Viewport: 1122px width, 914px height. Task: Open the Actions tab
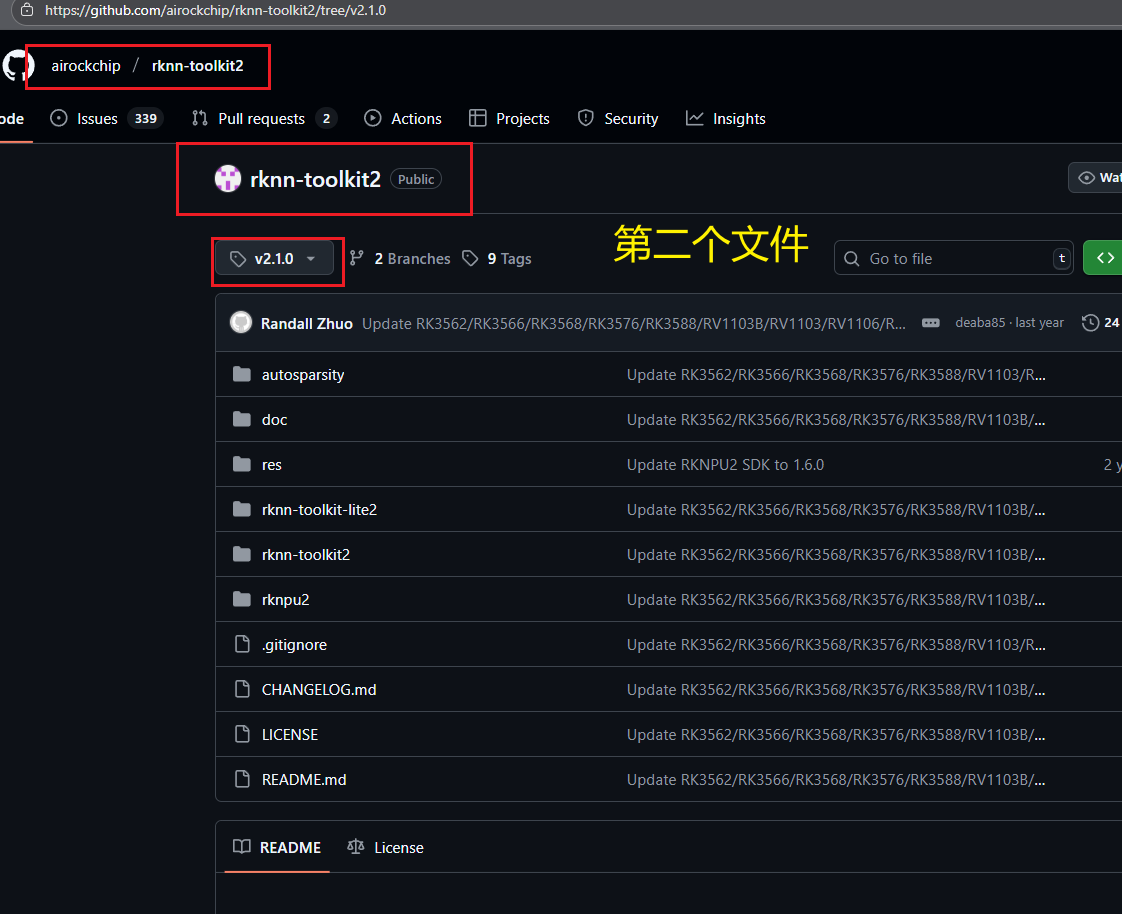403,119
